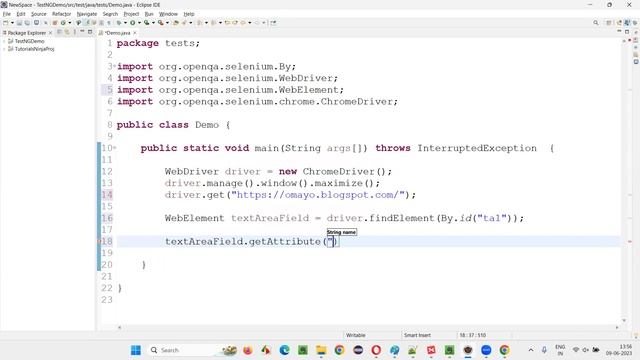This screenshot has width=640, height=360.
Task: Click the cursor position 18:37:510 status
Action: (x=472, y=335)
